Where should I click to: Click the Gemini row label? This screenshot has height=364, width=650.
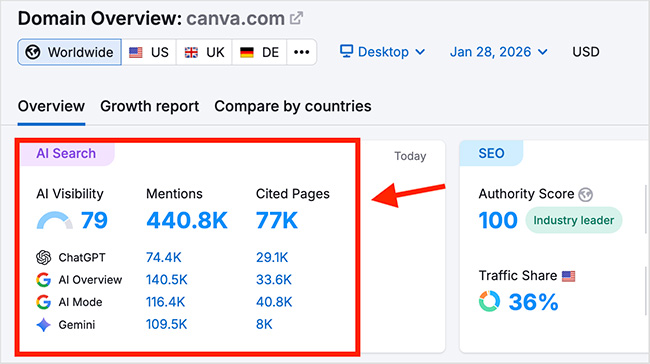click(x=77, y=325)
